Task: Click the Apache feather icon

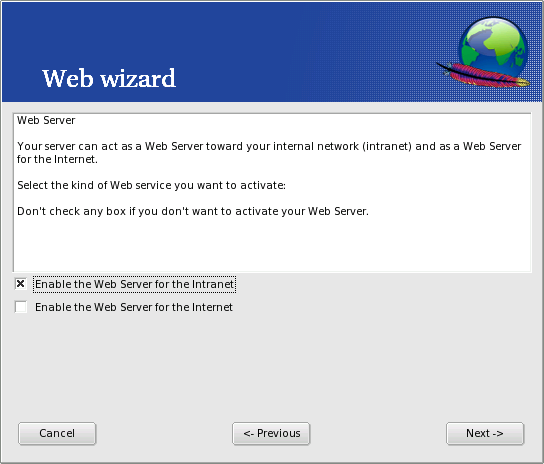Action: tap(483, 74)
